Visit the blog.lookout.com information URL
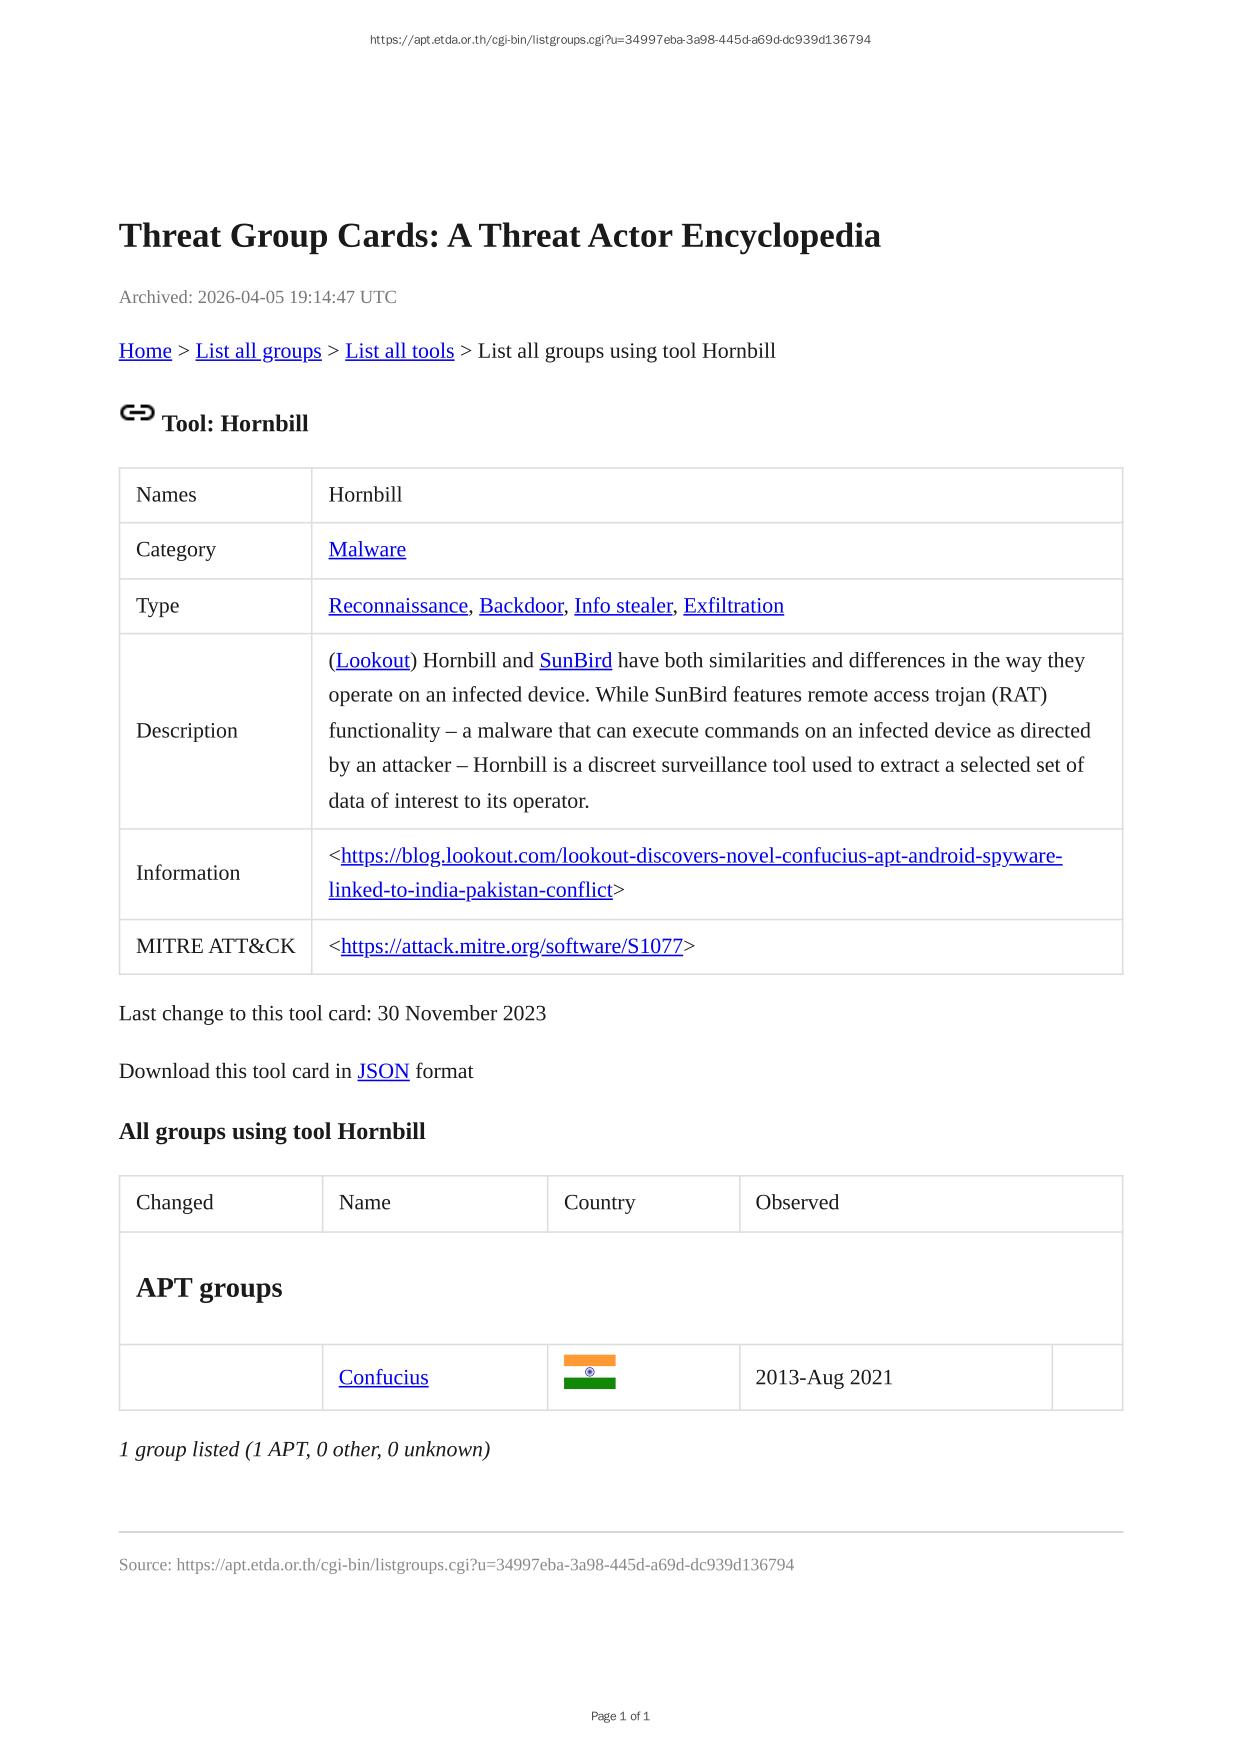1242x1756 pixels. pyautogui.click(x=700, y=856)
